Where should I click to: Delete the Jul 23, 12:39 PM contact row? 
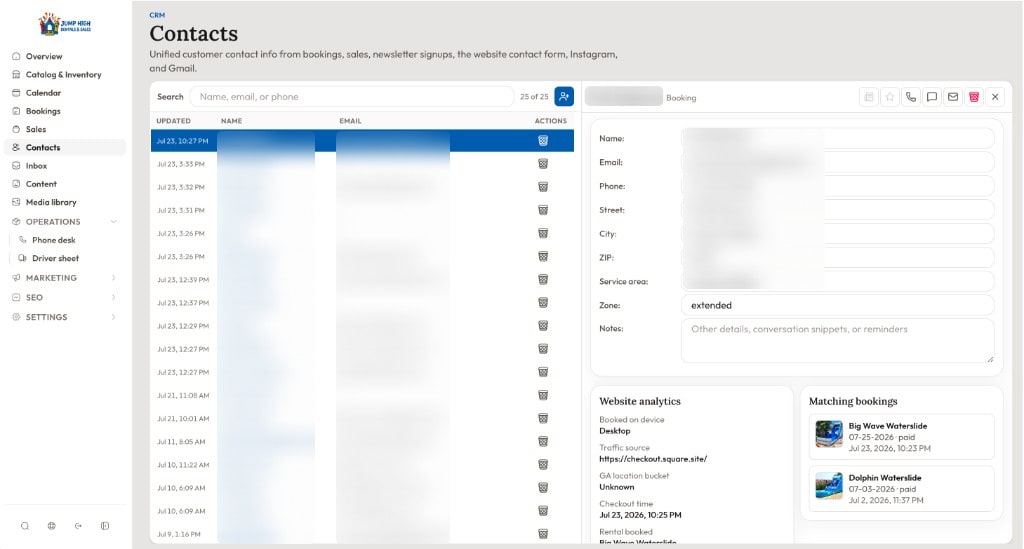click(543, 279)
